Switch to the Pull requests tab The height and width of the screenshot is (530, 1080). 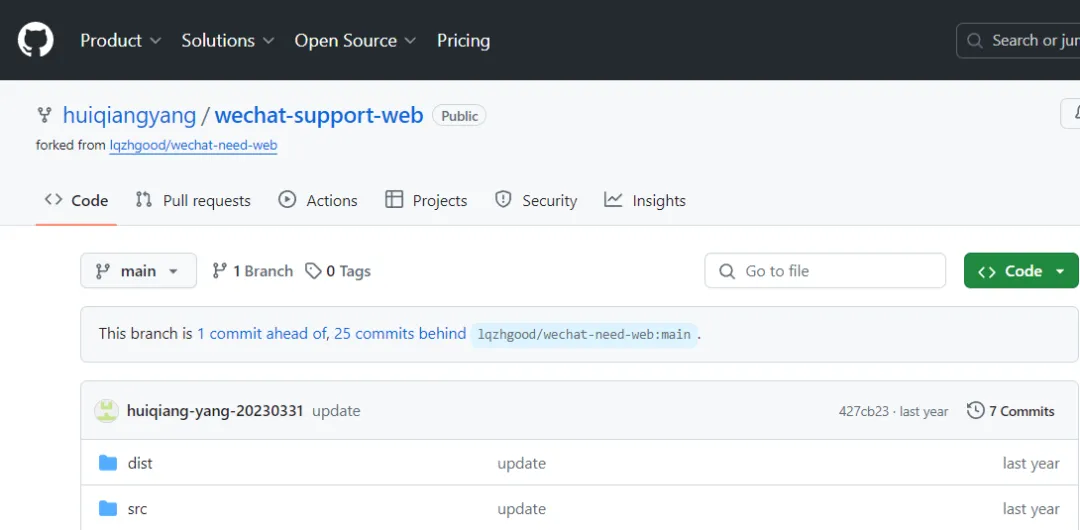click(193, 200)
